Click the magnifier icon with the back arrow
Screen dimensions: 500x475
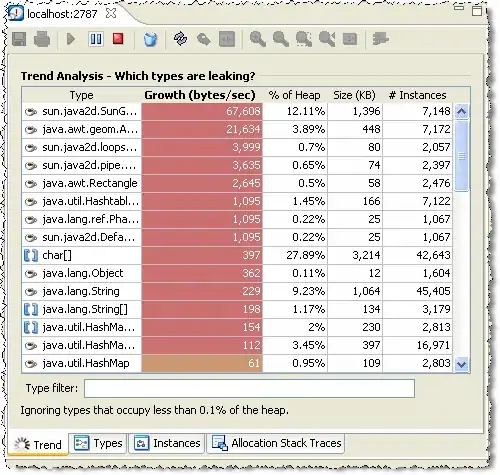click(327, 39)
